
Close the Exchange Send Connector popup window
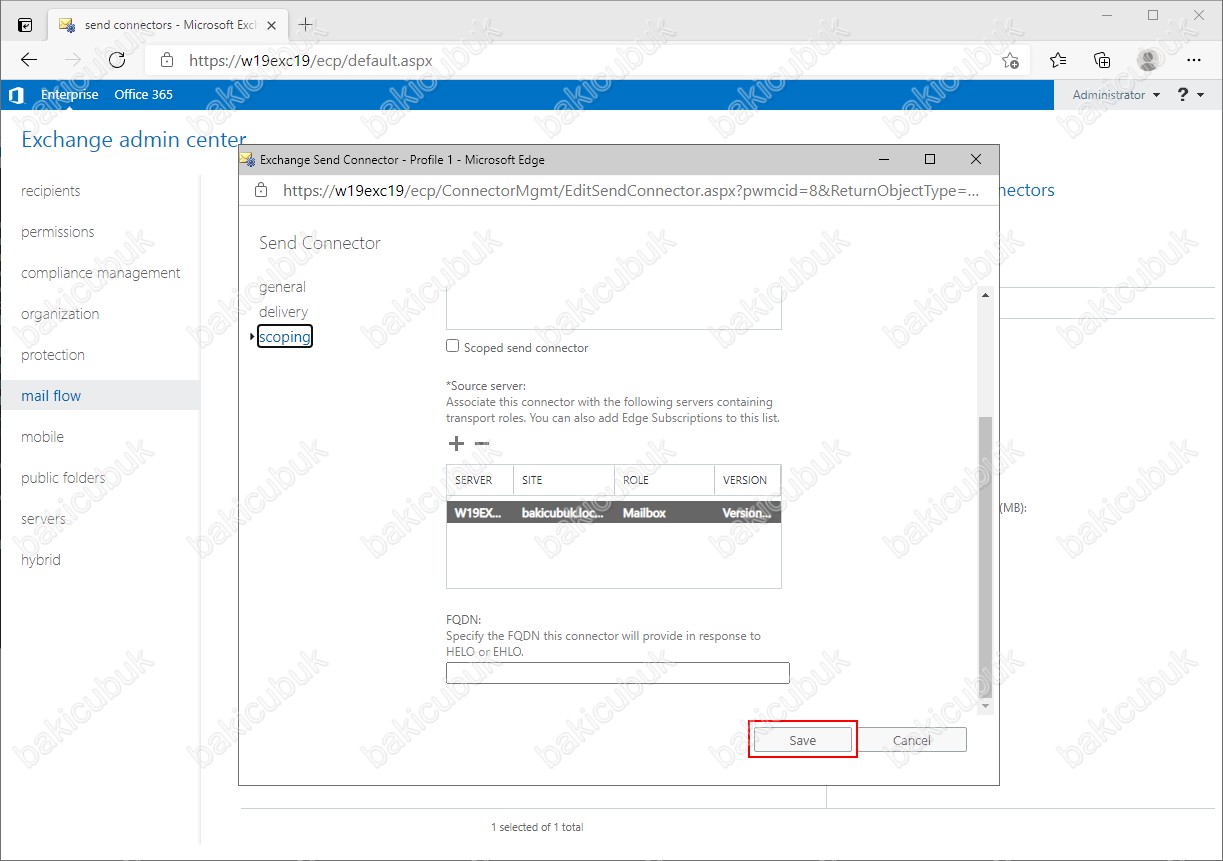pos(976,159)
